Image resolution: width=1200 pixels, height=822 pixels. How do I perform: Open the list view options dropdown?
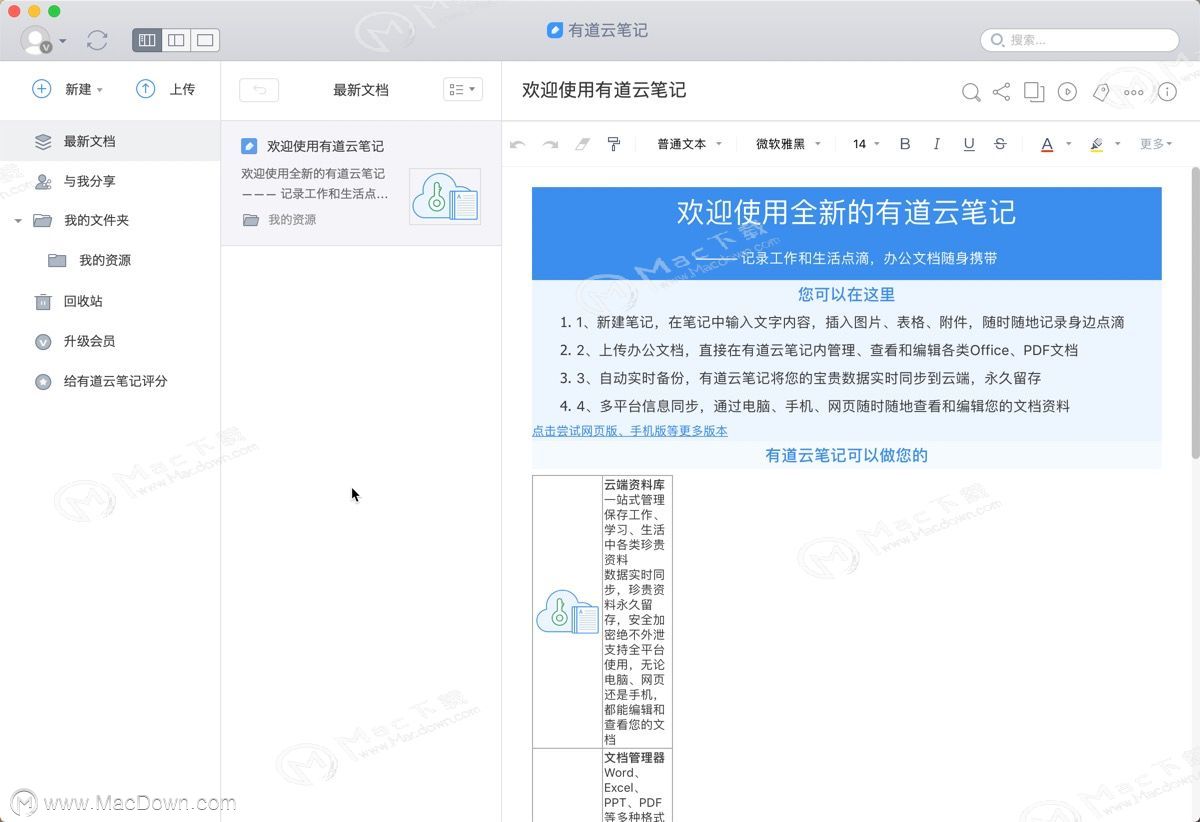coord(463,90)
